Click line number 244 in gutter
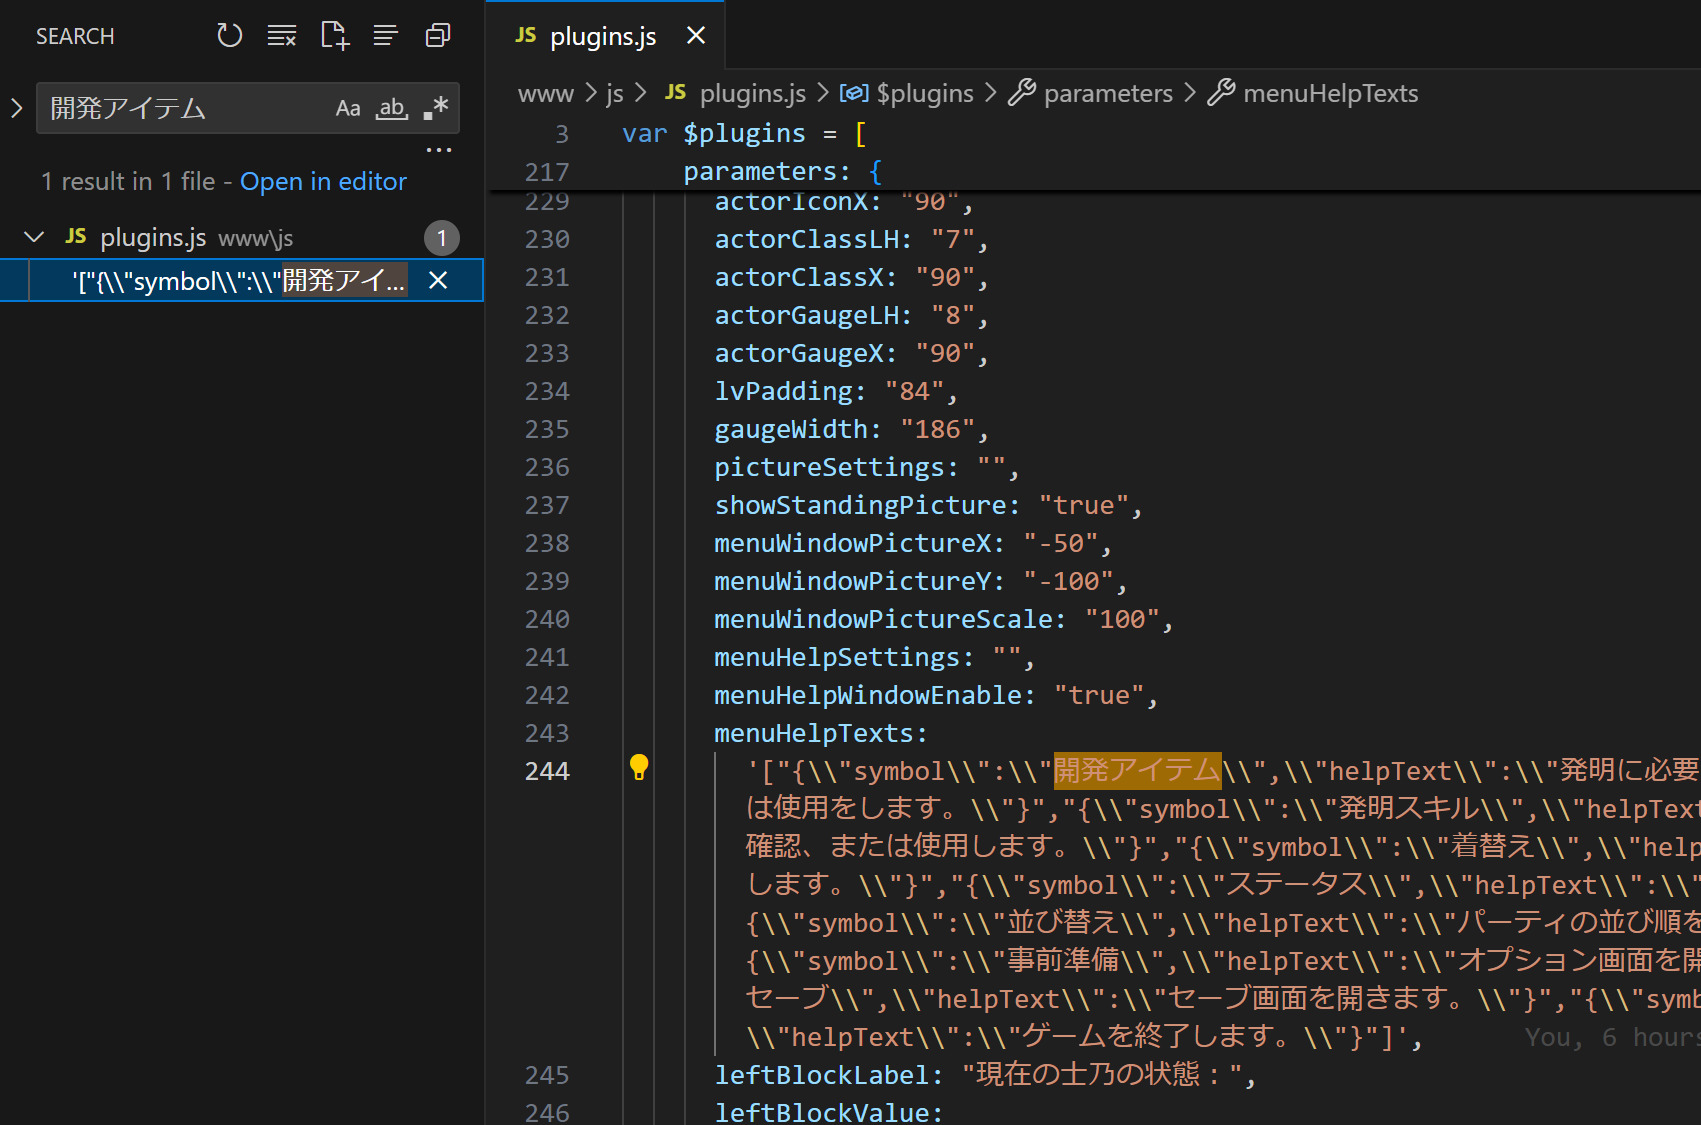The height and width of the screenshot is (1125, 1701). (x=547, y=771)
